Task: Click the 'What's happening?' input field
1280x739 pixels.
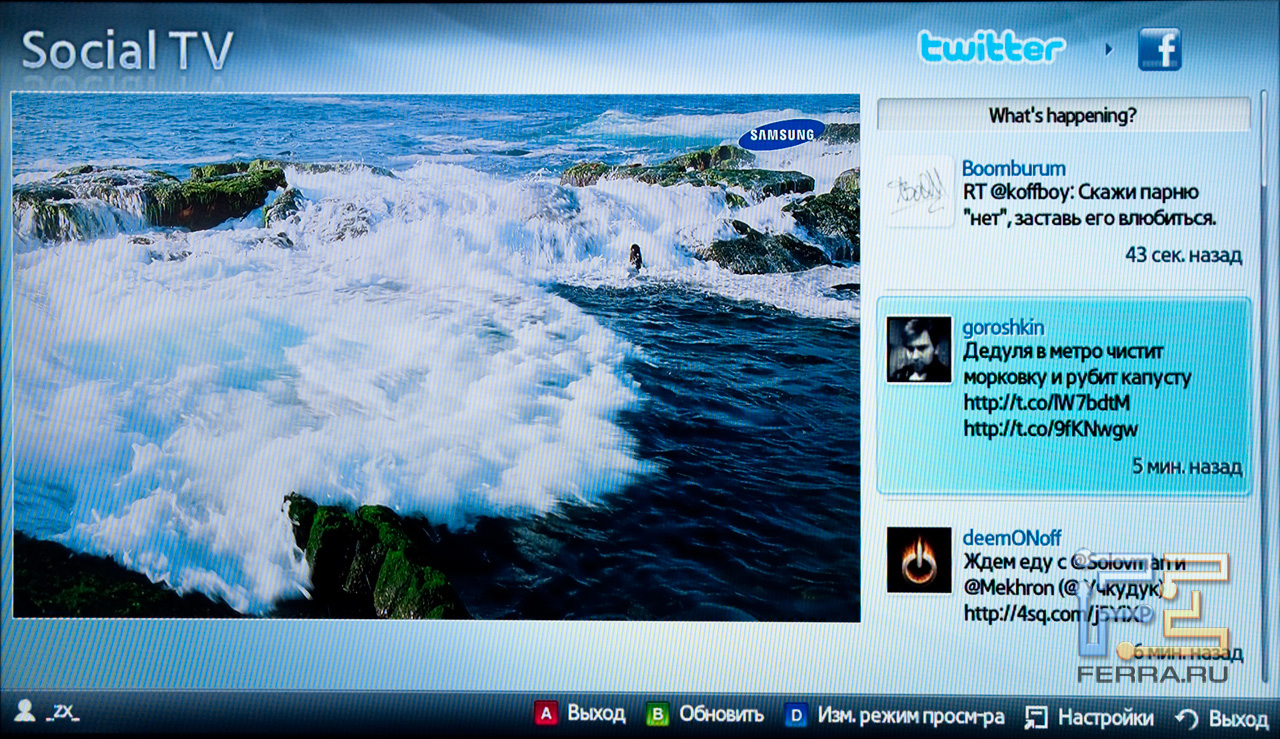Action: click(1063, 115)
